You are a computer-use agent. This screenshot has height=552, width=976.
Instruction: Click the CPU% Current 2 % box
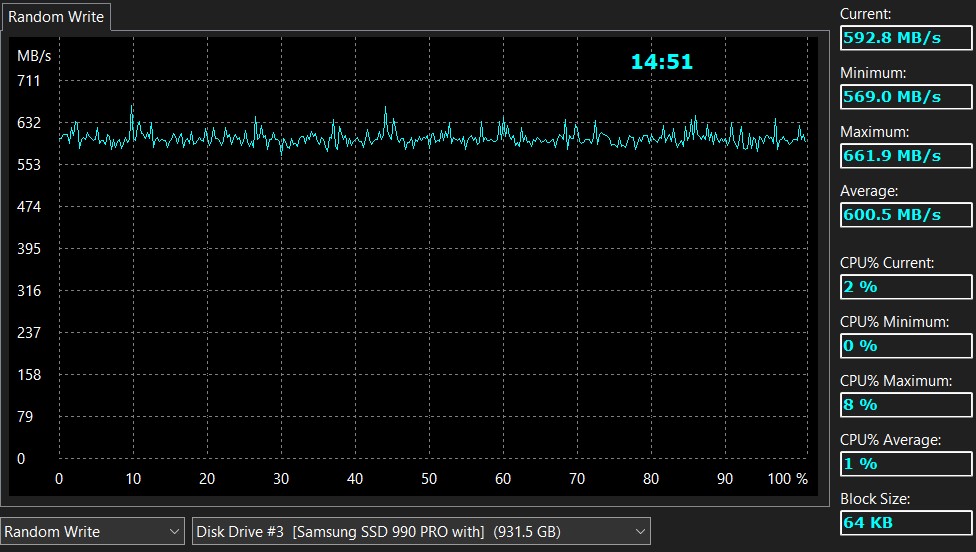pos(905,287)
